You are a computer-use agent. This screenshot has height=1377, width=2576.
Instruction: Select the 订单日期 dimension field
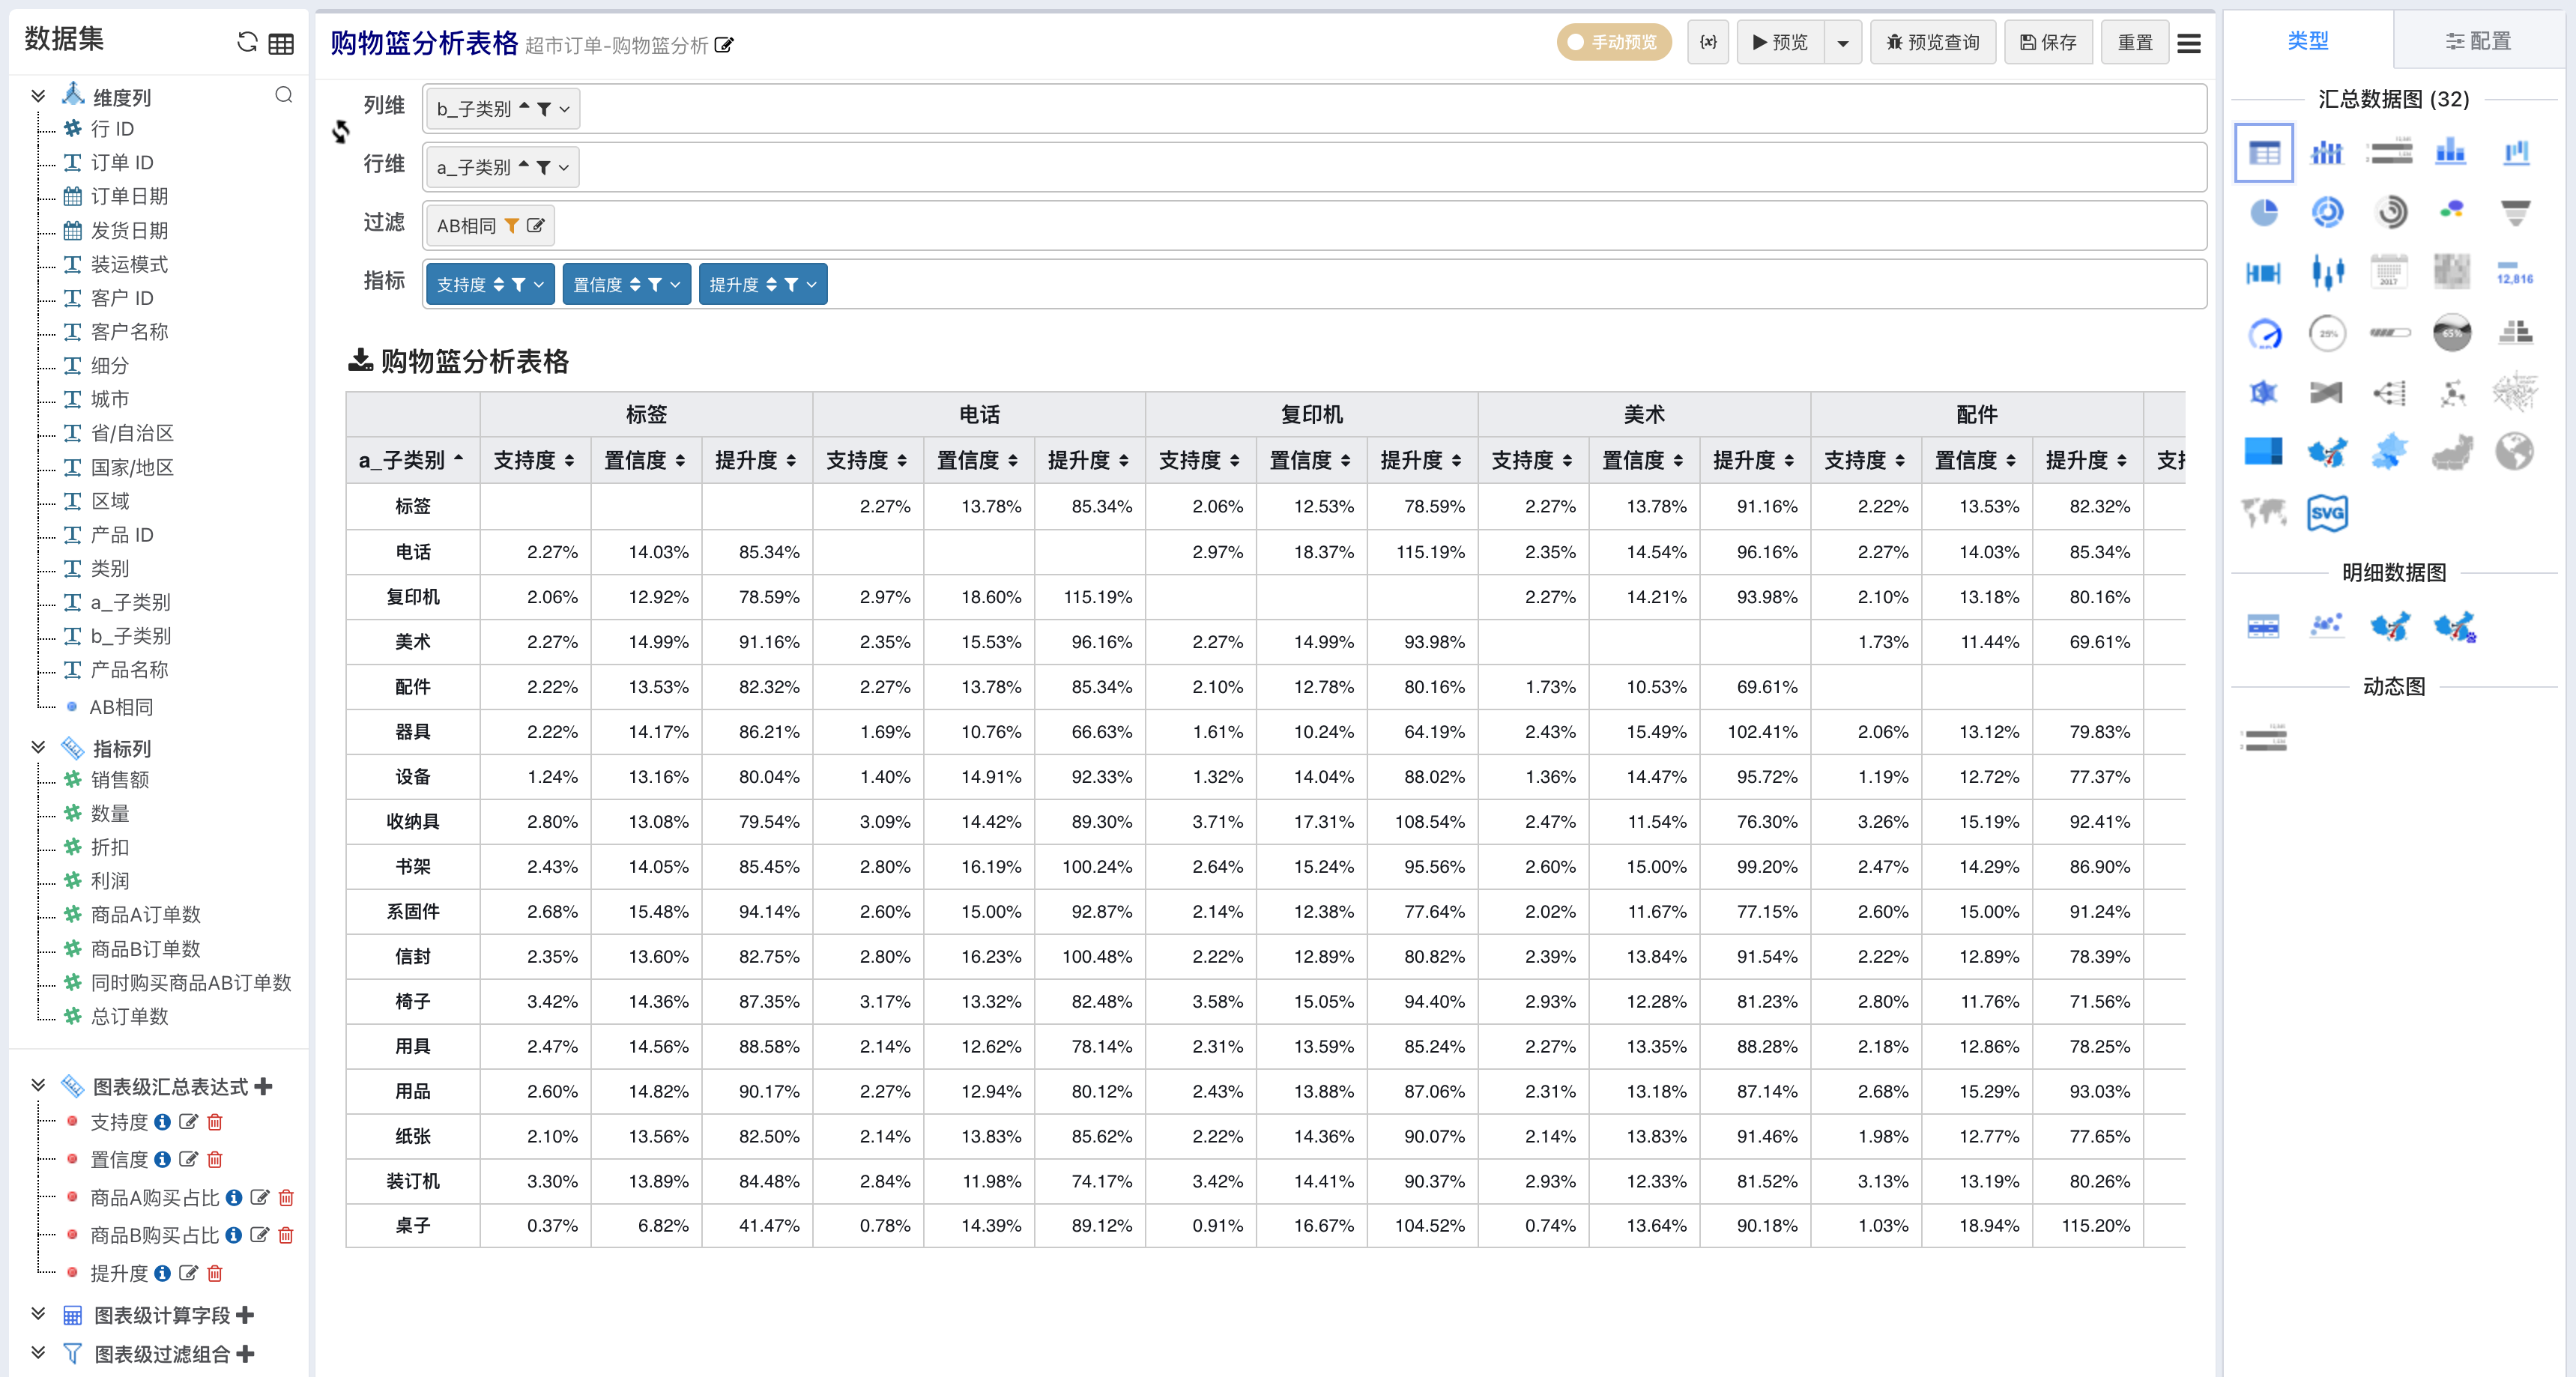point(129,196)
